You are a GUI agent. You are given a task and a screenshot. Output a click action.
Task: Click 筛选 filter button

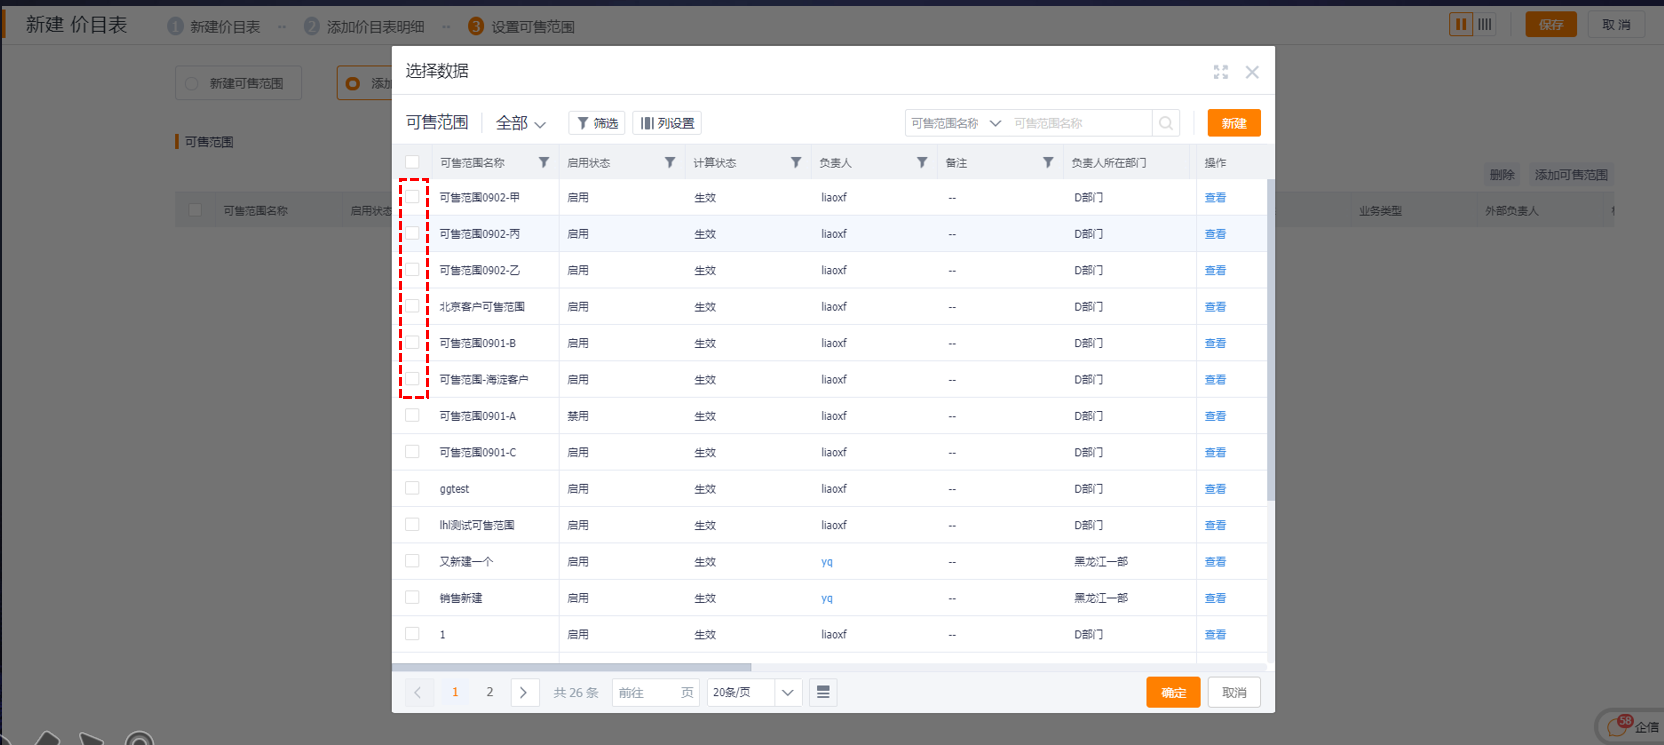pyautogui.click(x=597, y=123)
